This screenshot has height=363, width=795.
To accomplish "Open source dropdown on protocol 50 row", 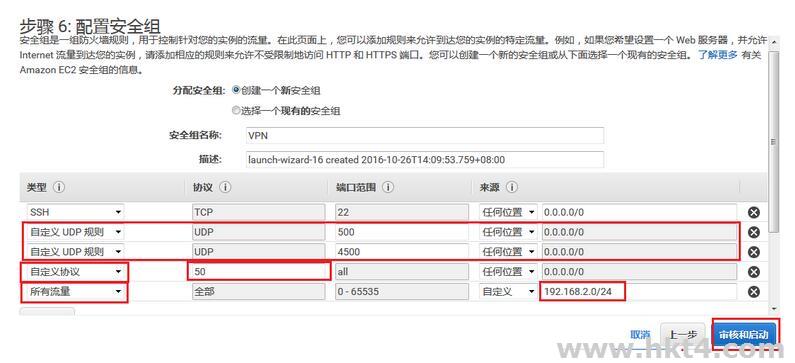I will tap(509, 272).
